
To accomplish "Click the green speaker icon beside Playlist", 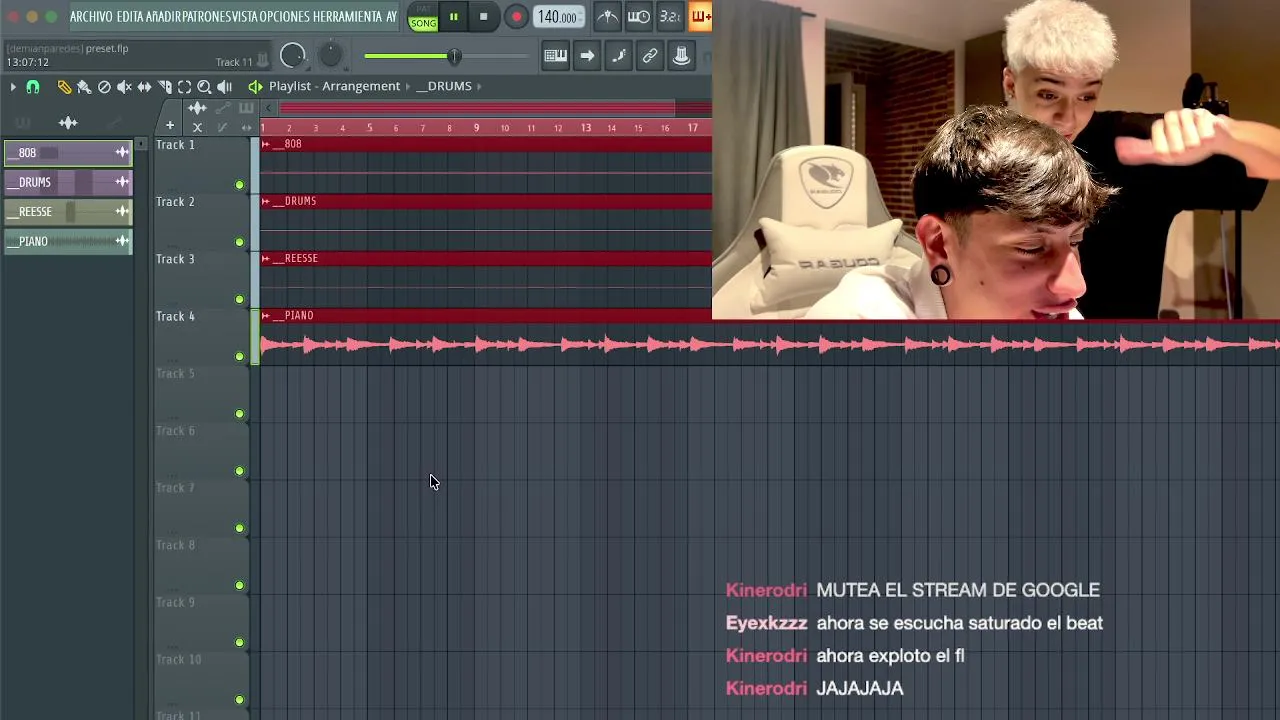I will pos(255,87).
